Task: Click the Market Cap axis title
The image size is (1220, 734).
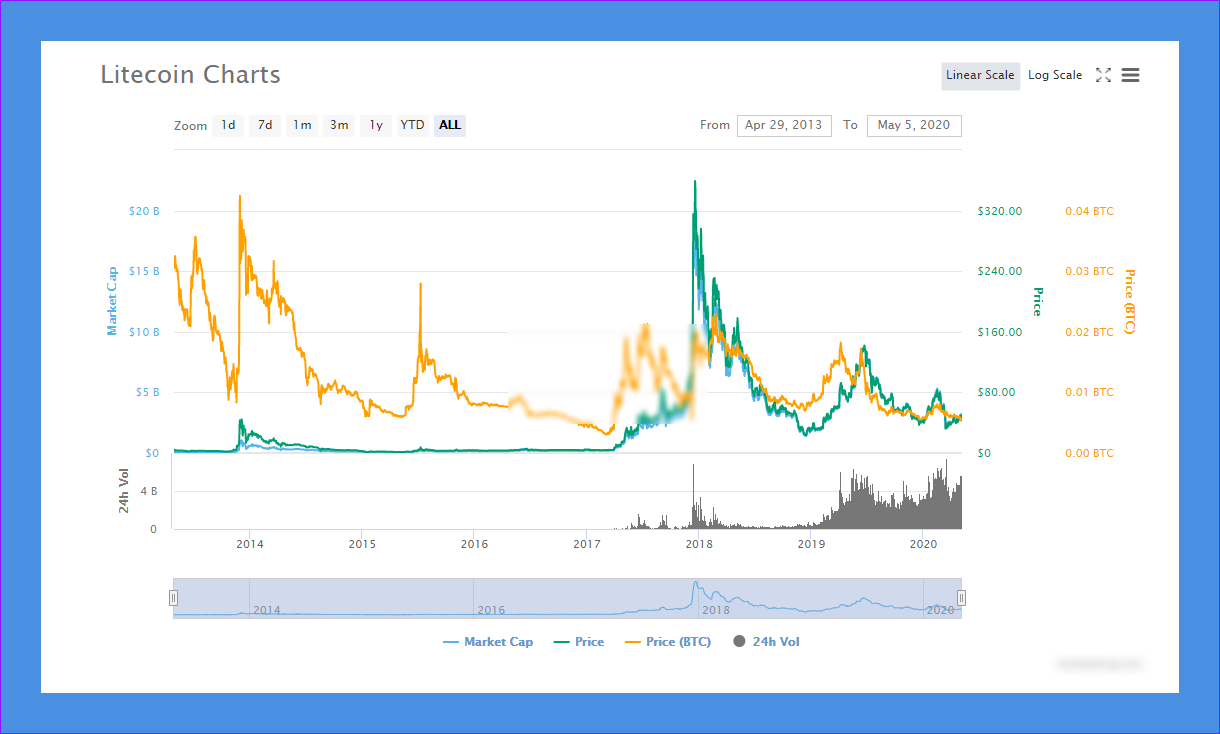Action: [x=112, y=300]
